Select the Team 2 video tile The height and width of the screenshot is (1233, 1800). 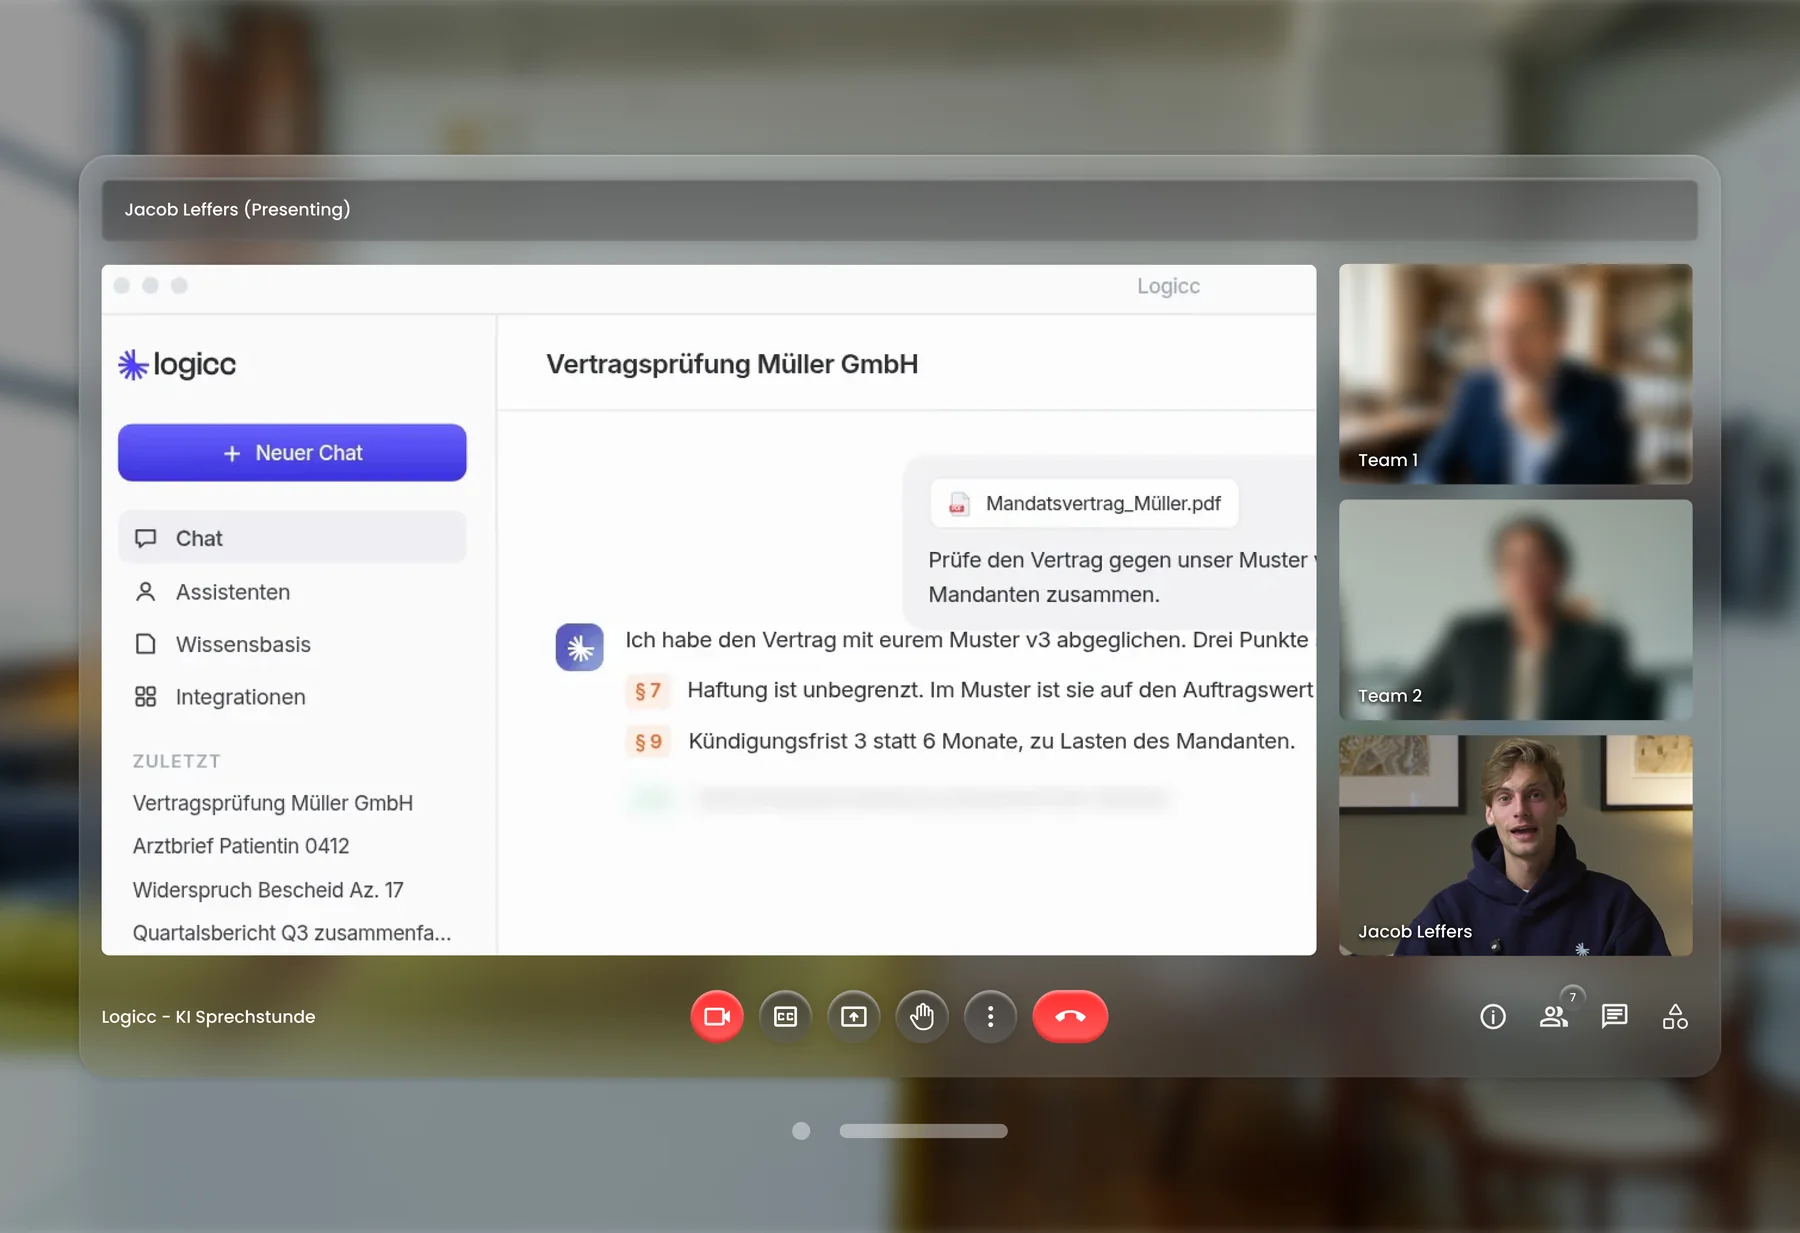tap(1516, 610)
